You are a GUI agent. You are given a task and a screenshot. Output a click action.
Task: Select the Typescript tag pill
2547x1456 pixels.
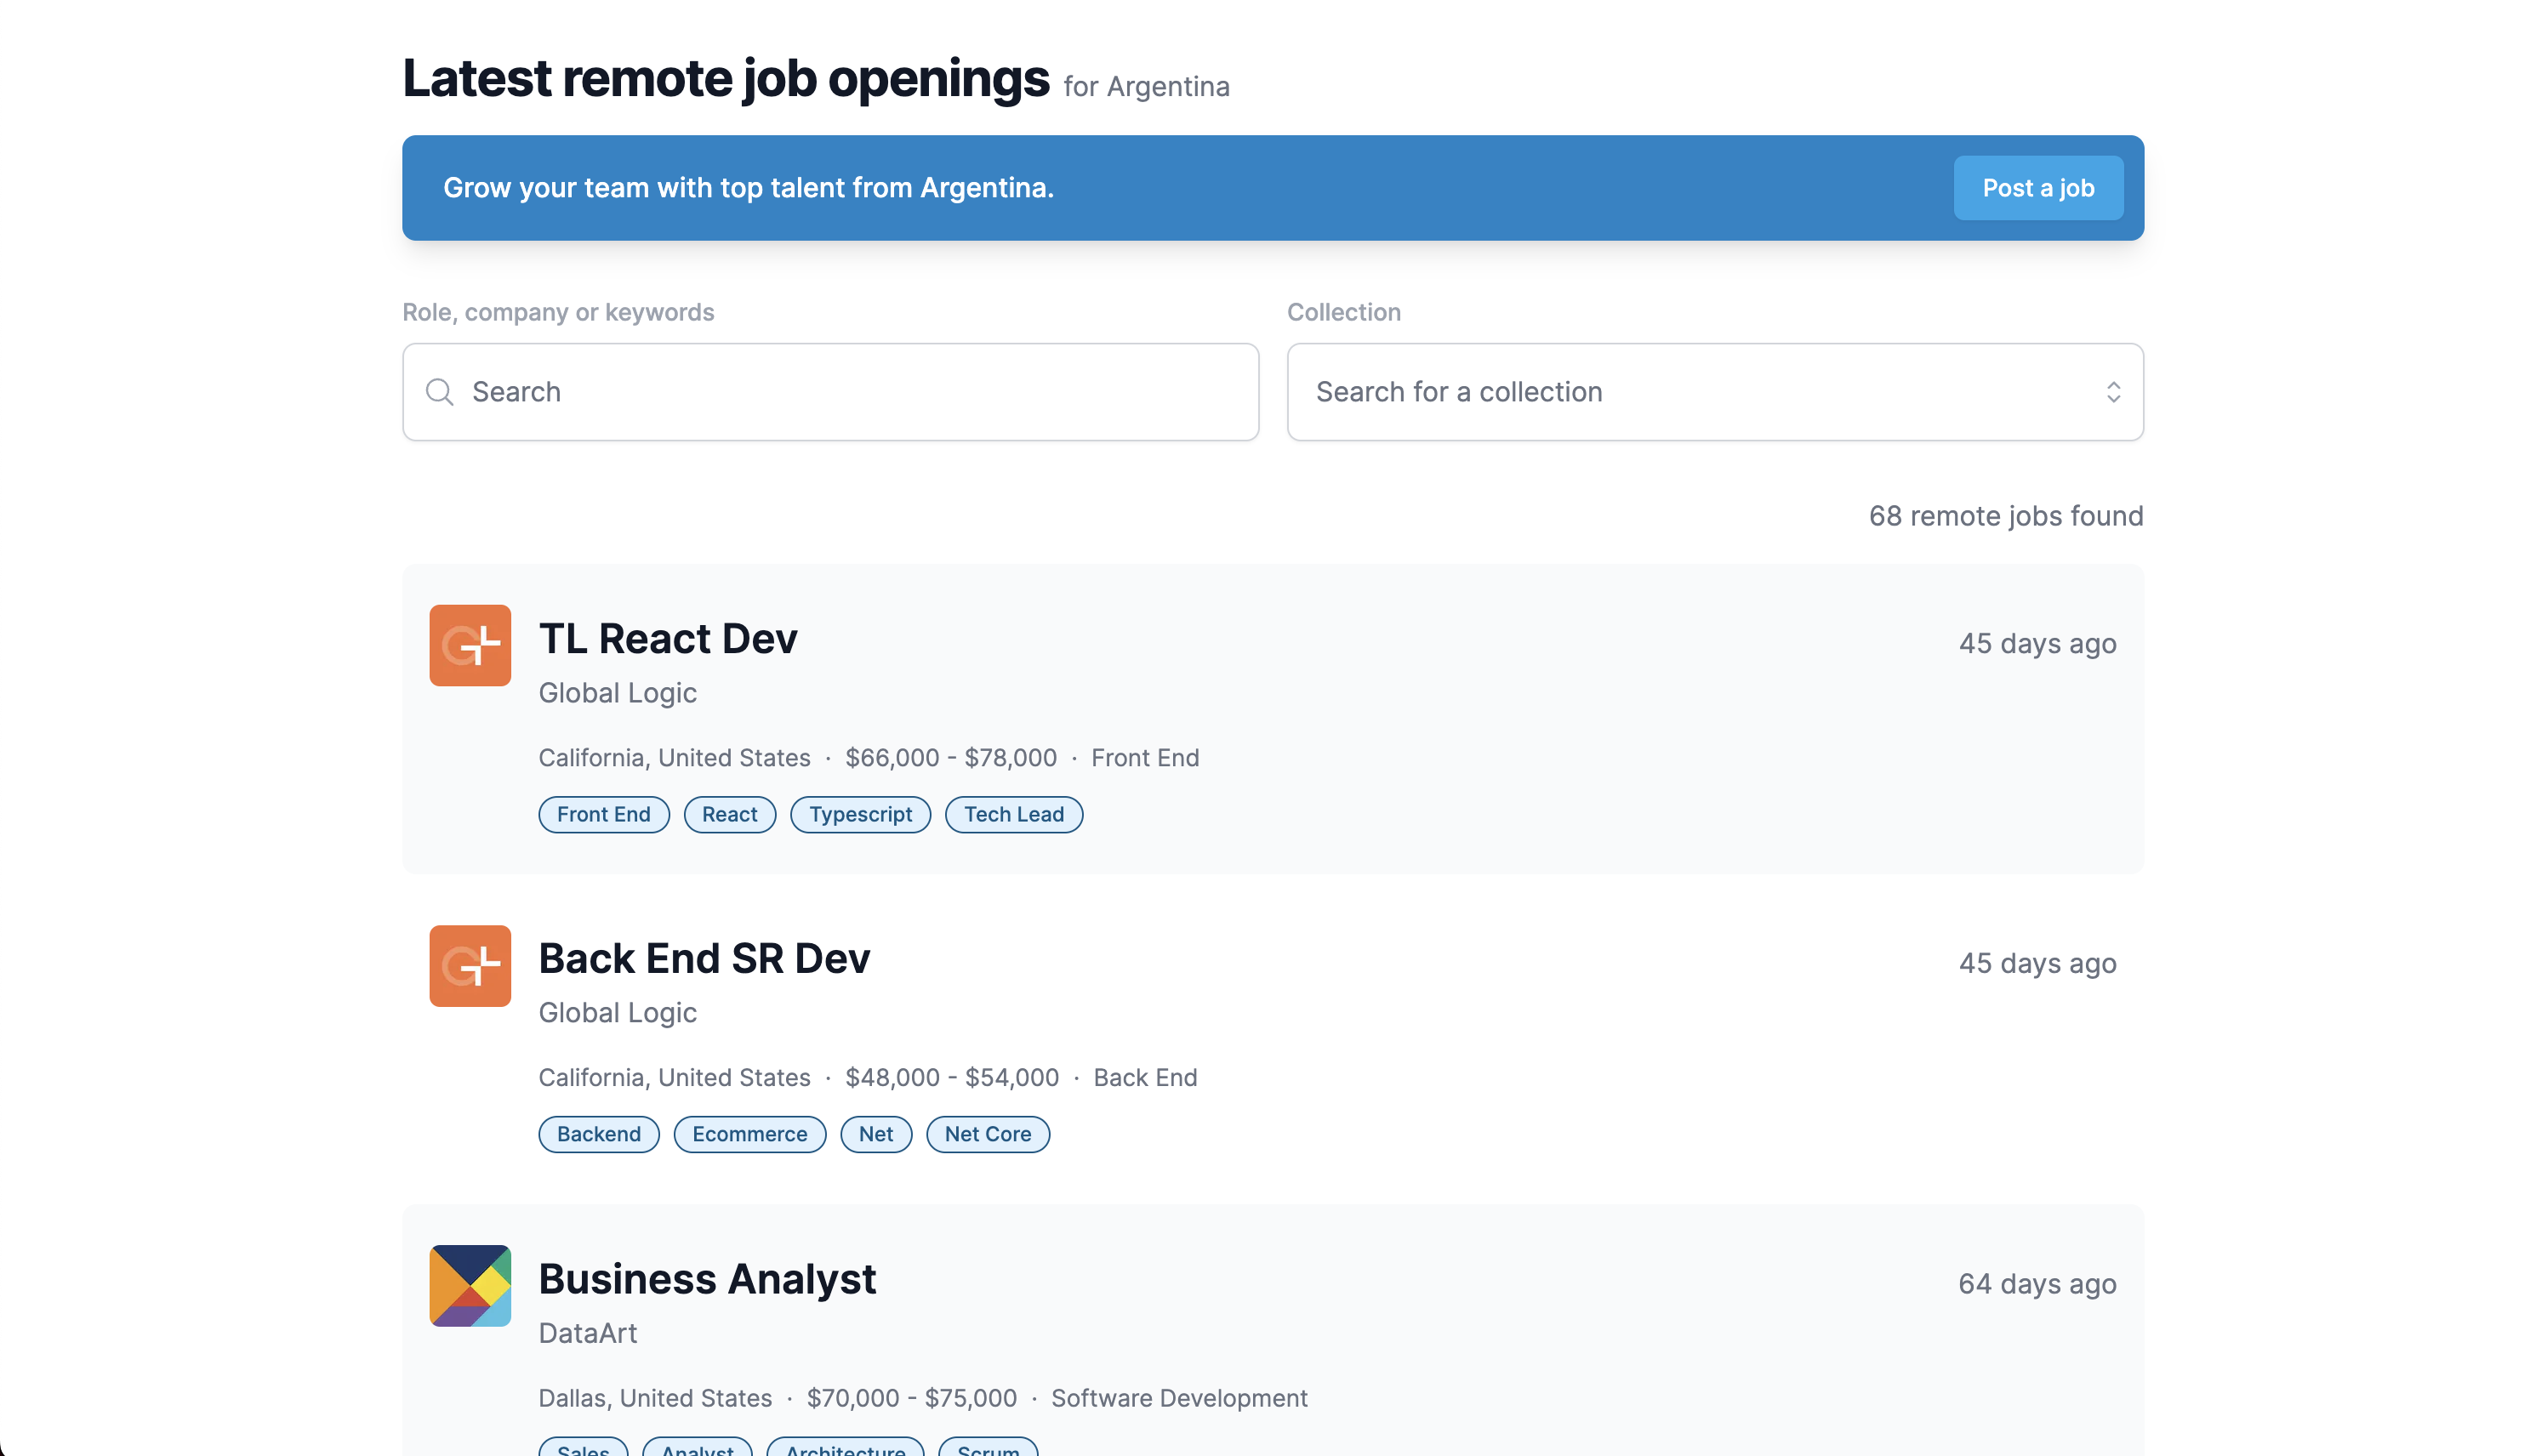tap(860, 814)
